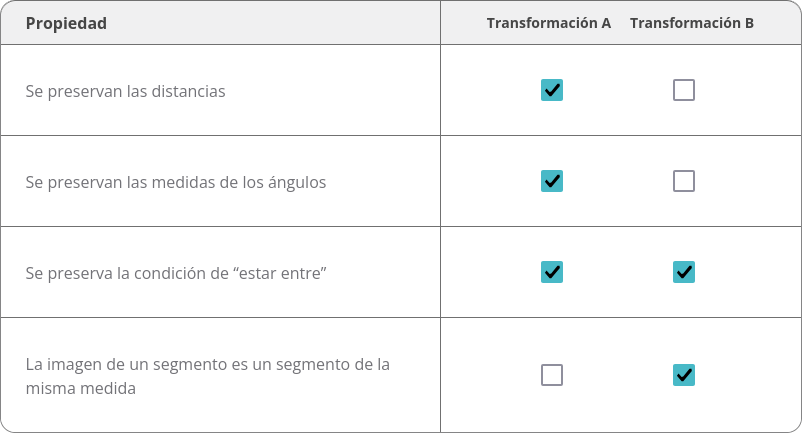This screenshot has width=802, height=433.
Task: Toggle Transformación A checkbox for “estar entre” row
Action: (x=552, y=272)
